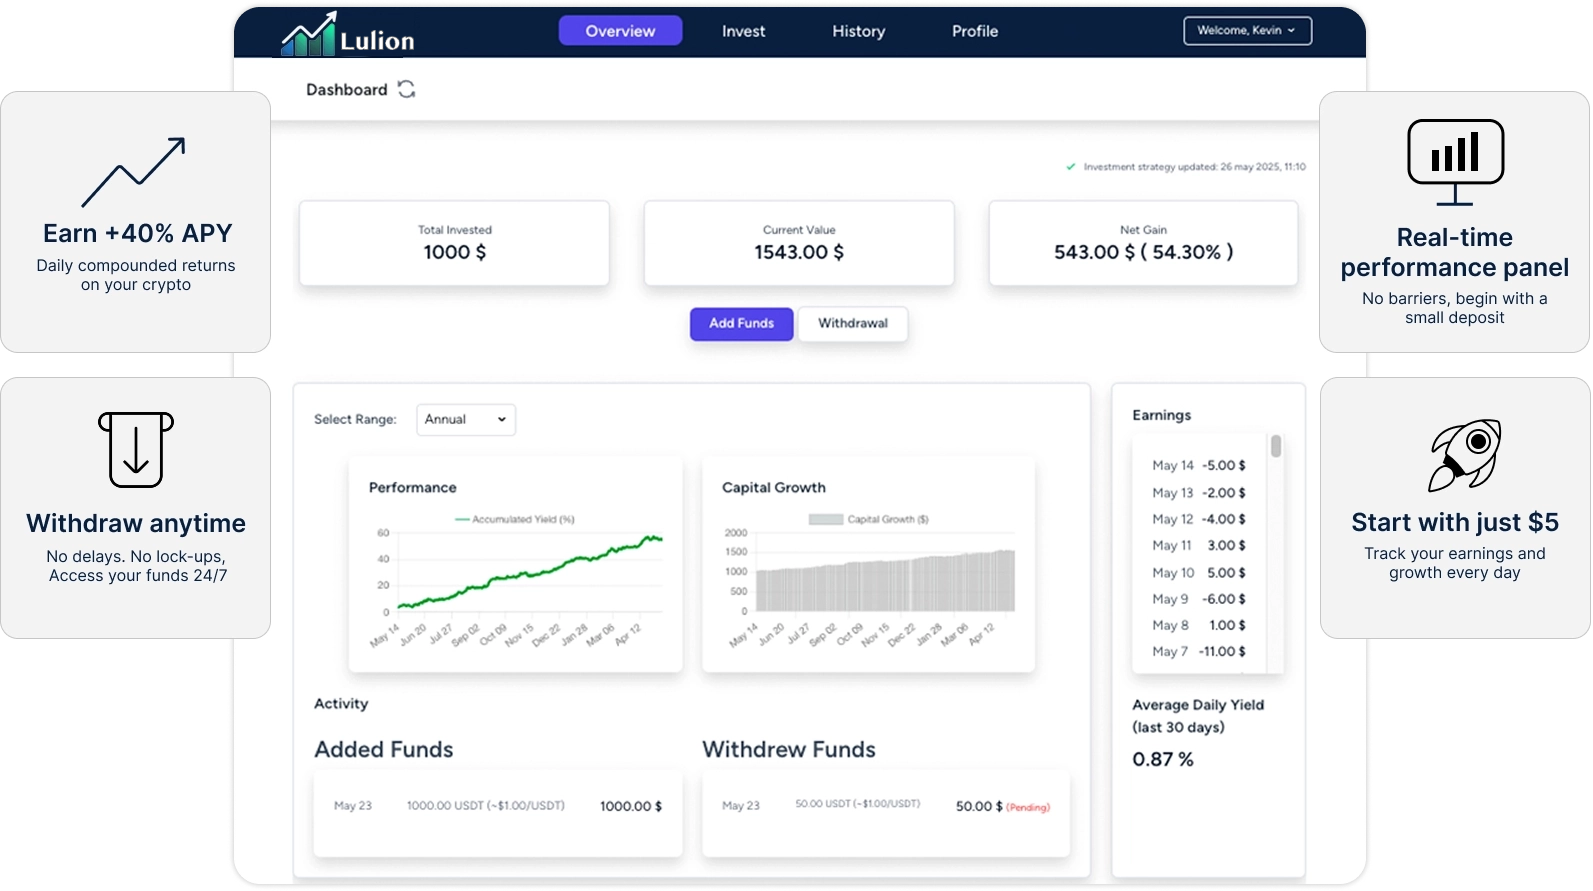Image resolution: width=1593 pixels, height=891 pixels.
Task: Select the May 14 earnings entry
Action: pyautogui.click(x=1198, y=466)
